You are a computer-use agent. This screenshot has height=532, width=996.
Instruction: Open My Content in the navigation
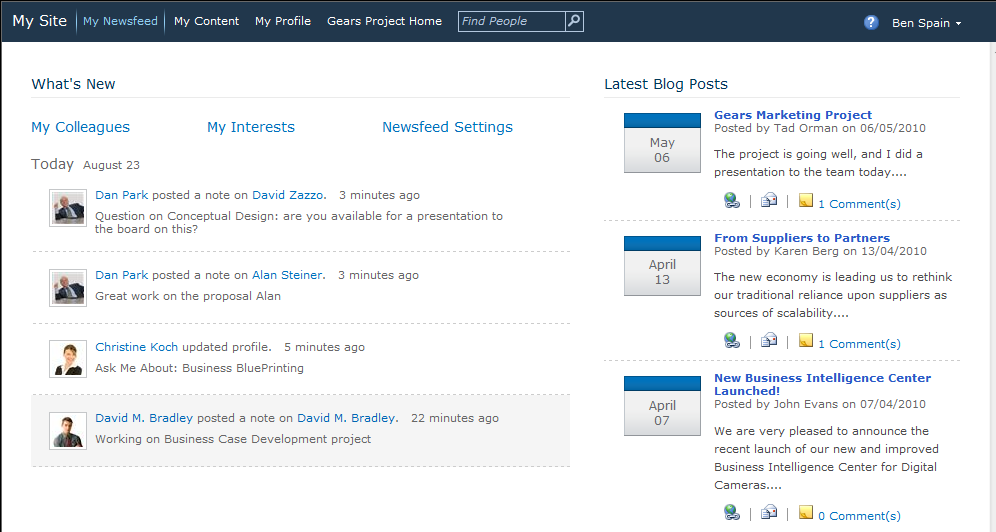coord(206,21)
